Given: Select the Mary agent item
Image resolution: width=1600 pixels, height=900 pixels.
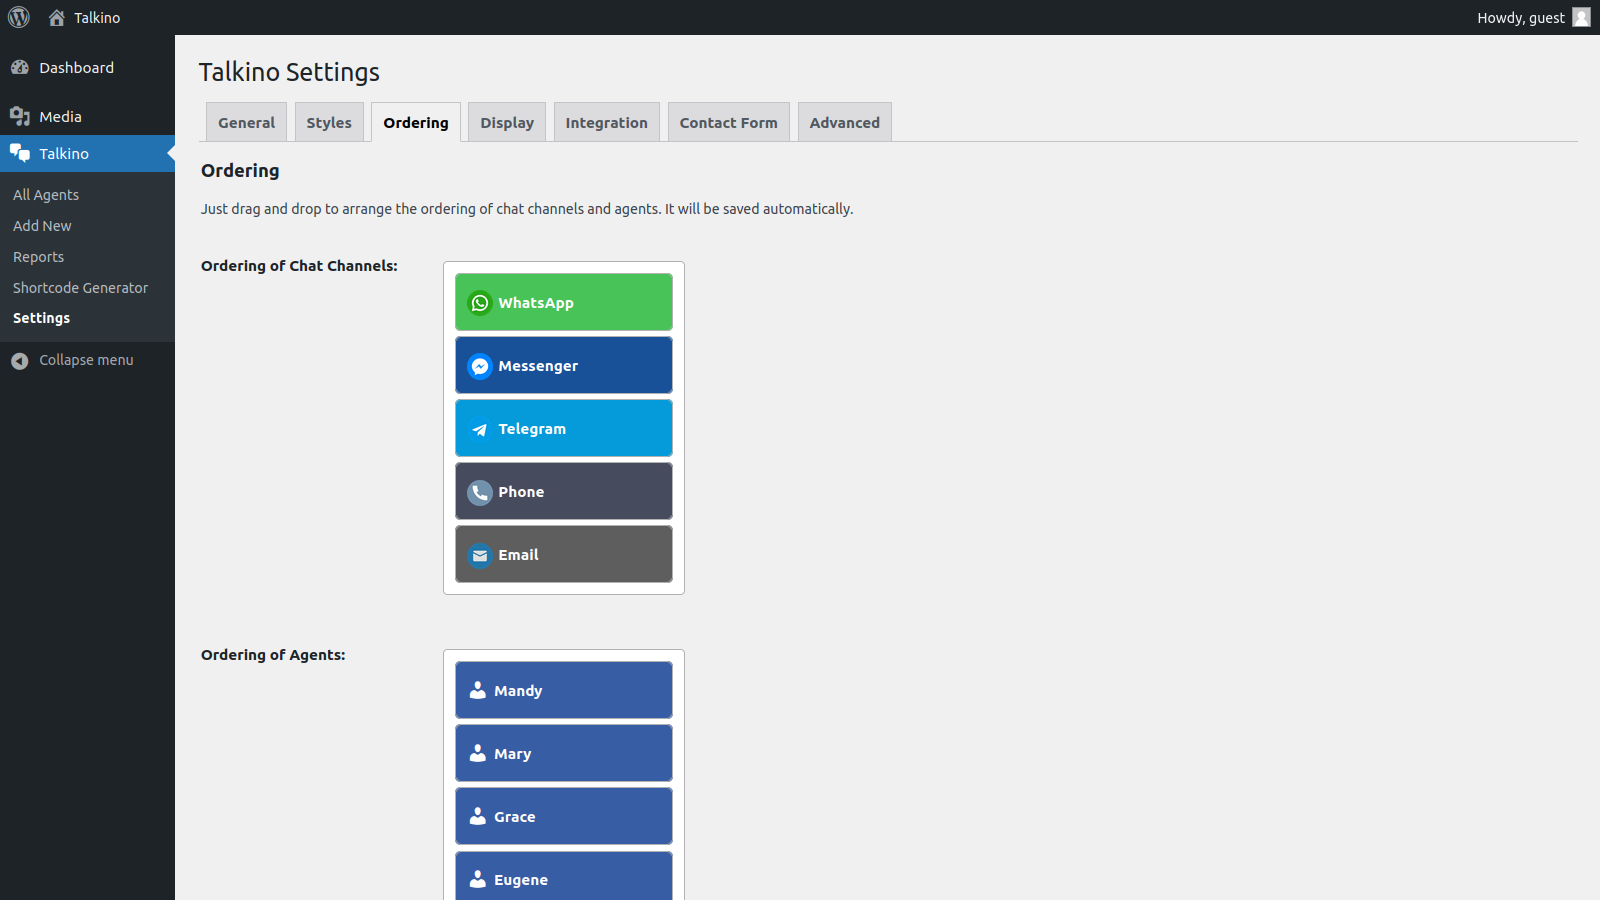Looking at the screenshot, I should coord(564,753).
